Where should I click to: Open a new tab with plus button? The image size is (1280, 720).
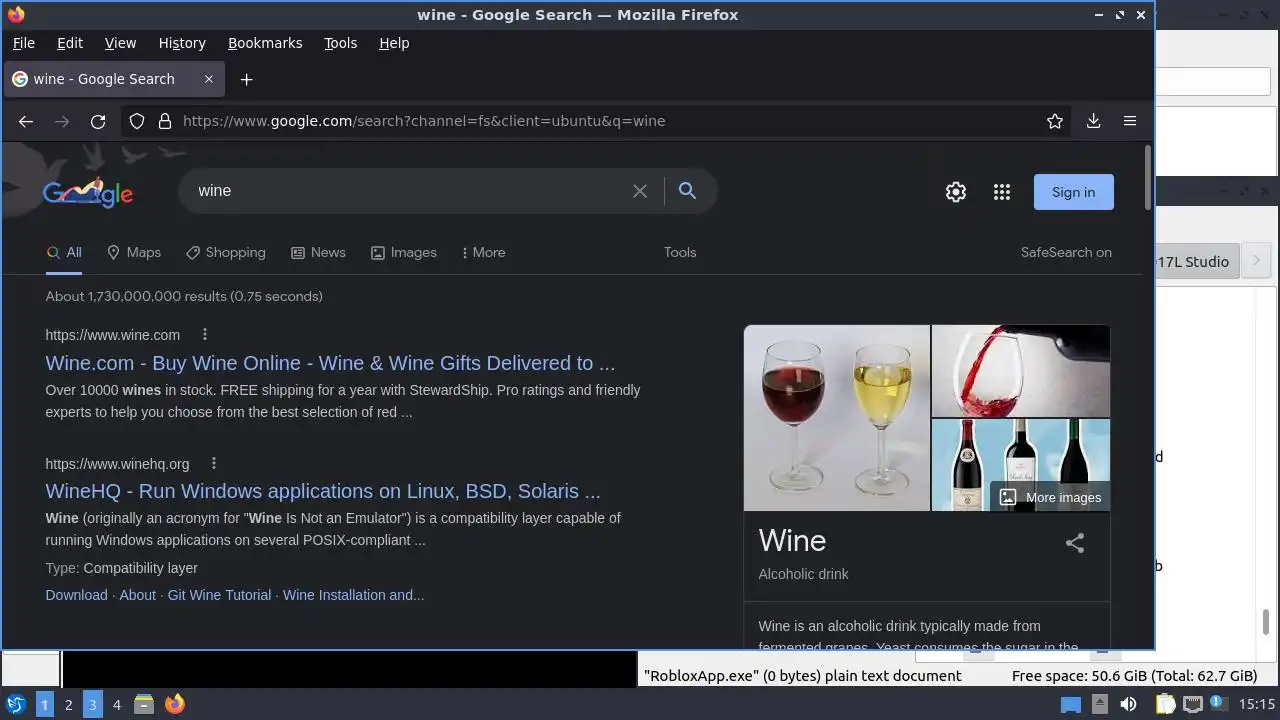tap(246, 79)
